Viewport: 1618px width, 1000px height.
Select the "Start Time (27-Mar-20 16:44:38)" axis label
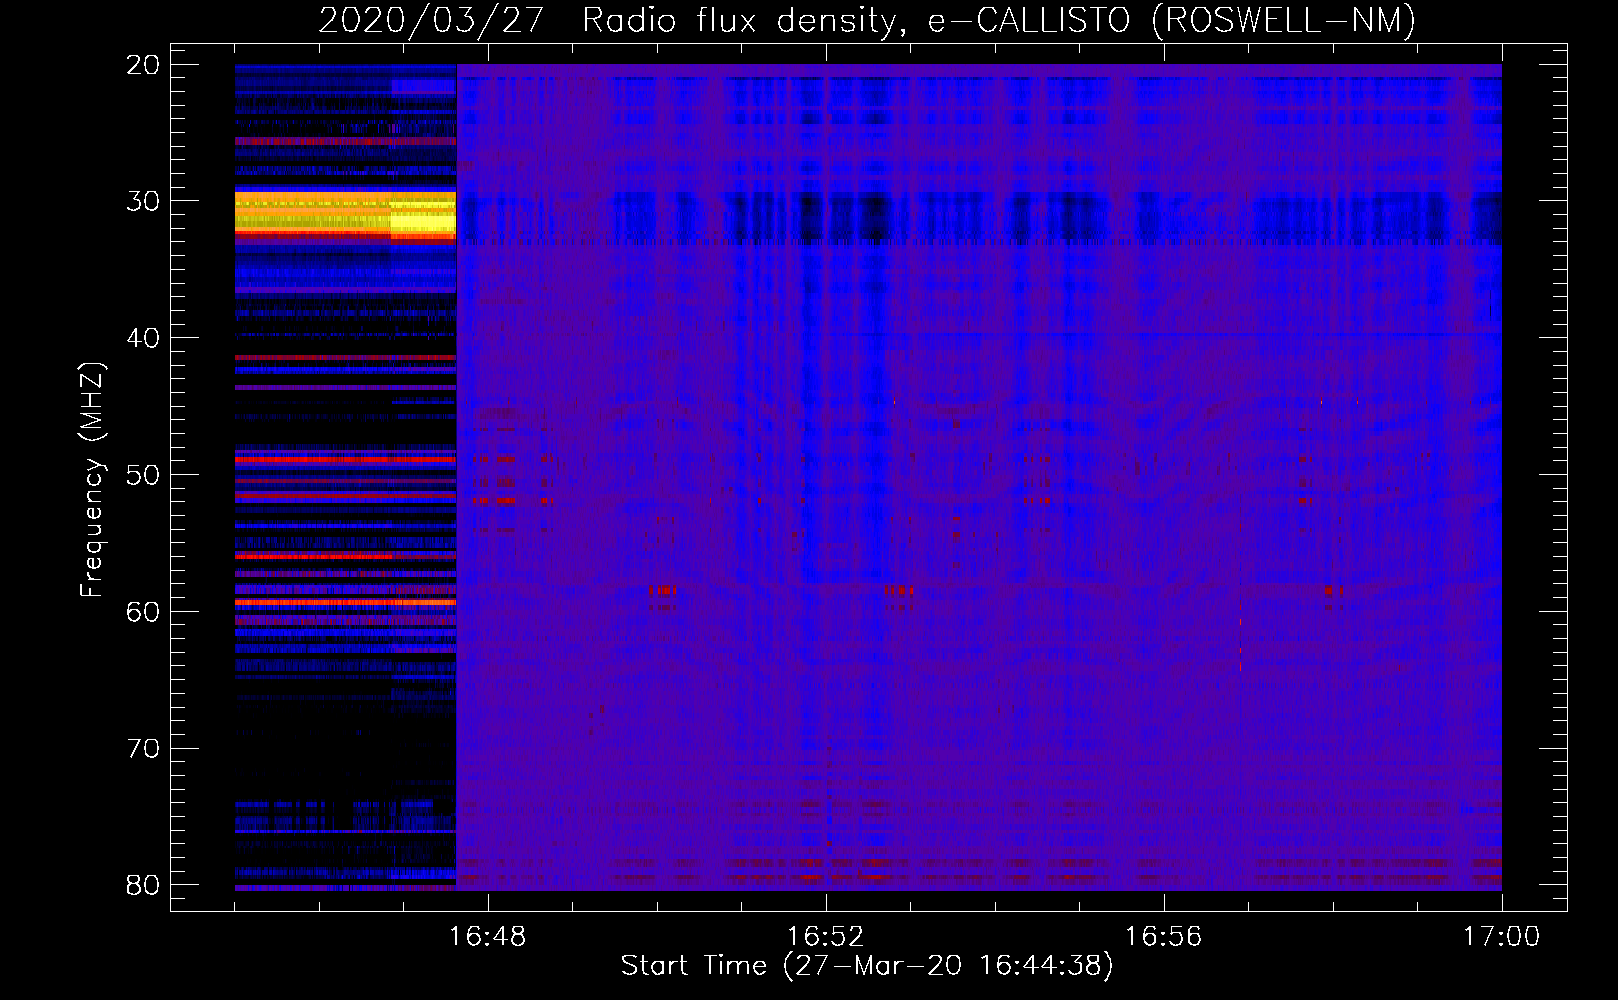867,966
